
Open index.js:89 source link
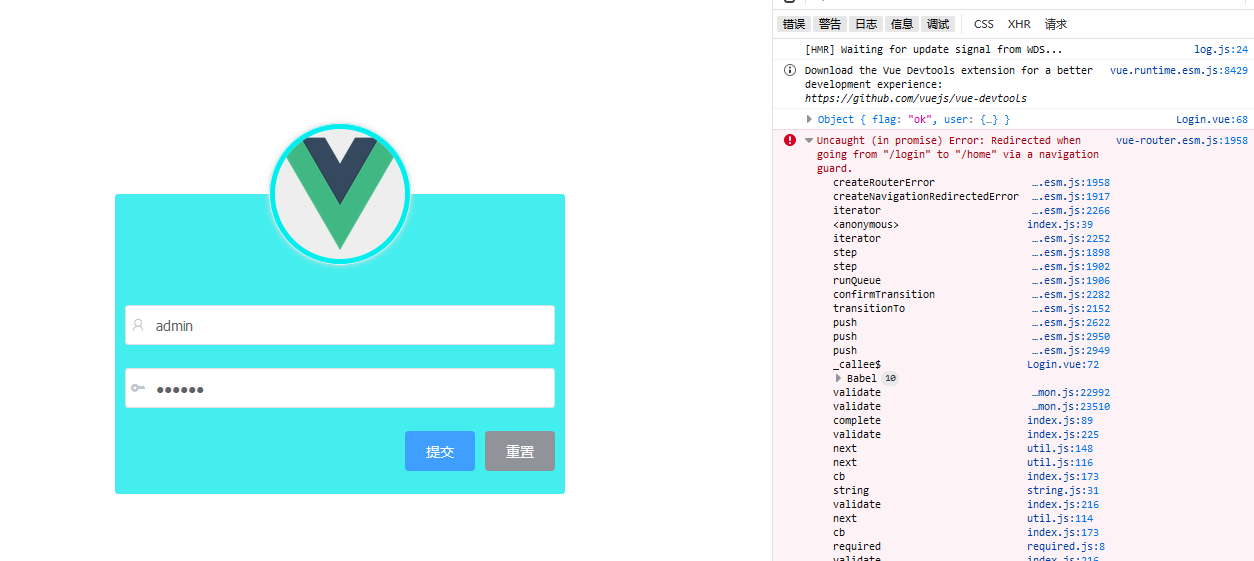[x=1060, y=420]
